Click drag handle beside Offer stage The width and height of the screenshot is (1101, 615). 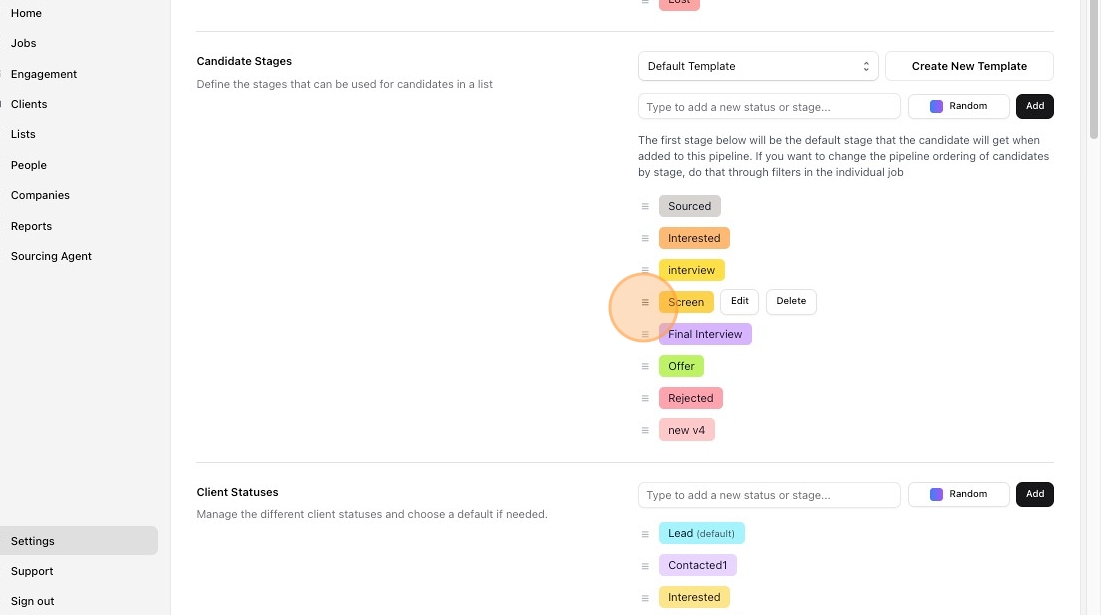pyautogui.click(x=645, y=366)
